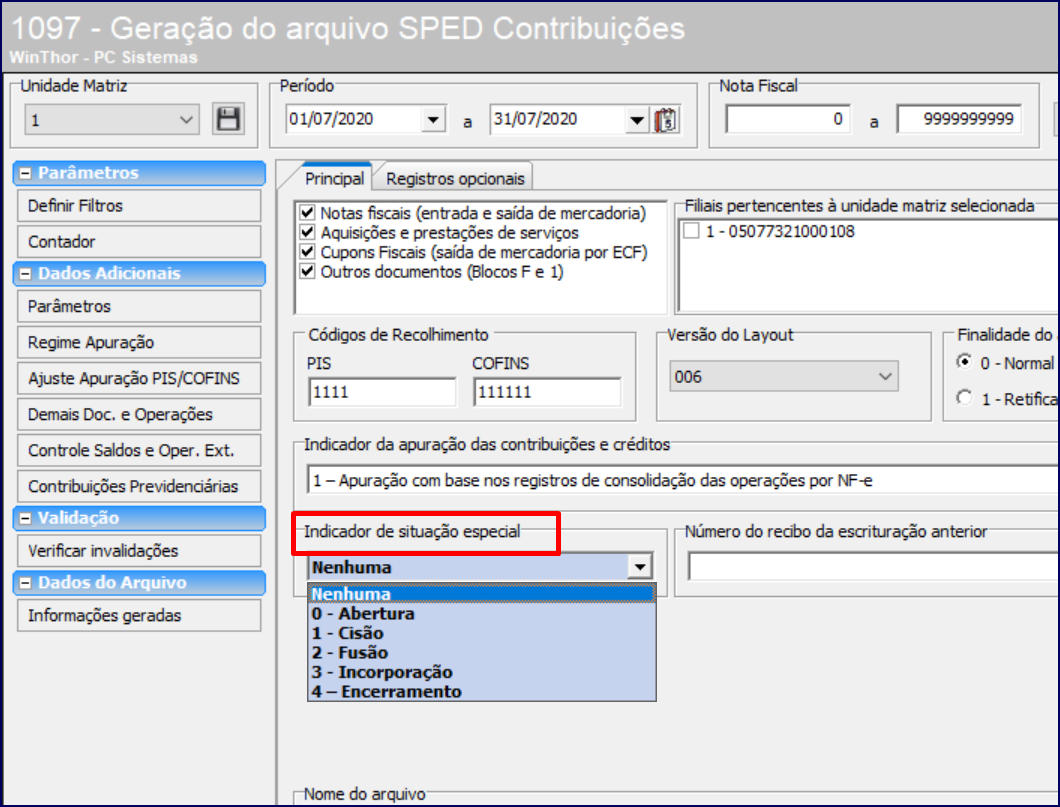Uncheck Notas fiscais (entrada e saída de mercadoria)

[308, 213]
